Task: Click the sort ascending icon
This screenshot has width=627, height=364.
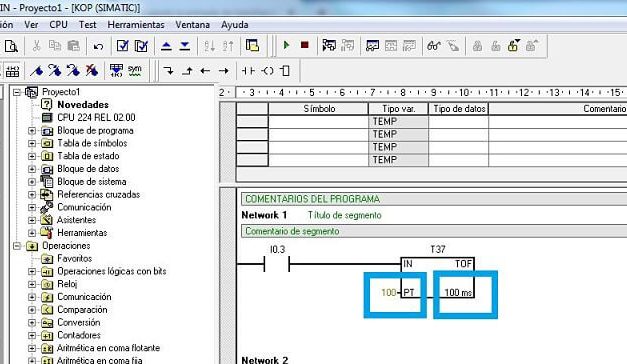Action: tap(210, 46)
